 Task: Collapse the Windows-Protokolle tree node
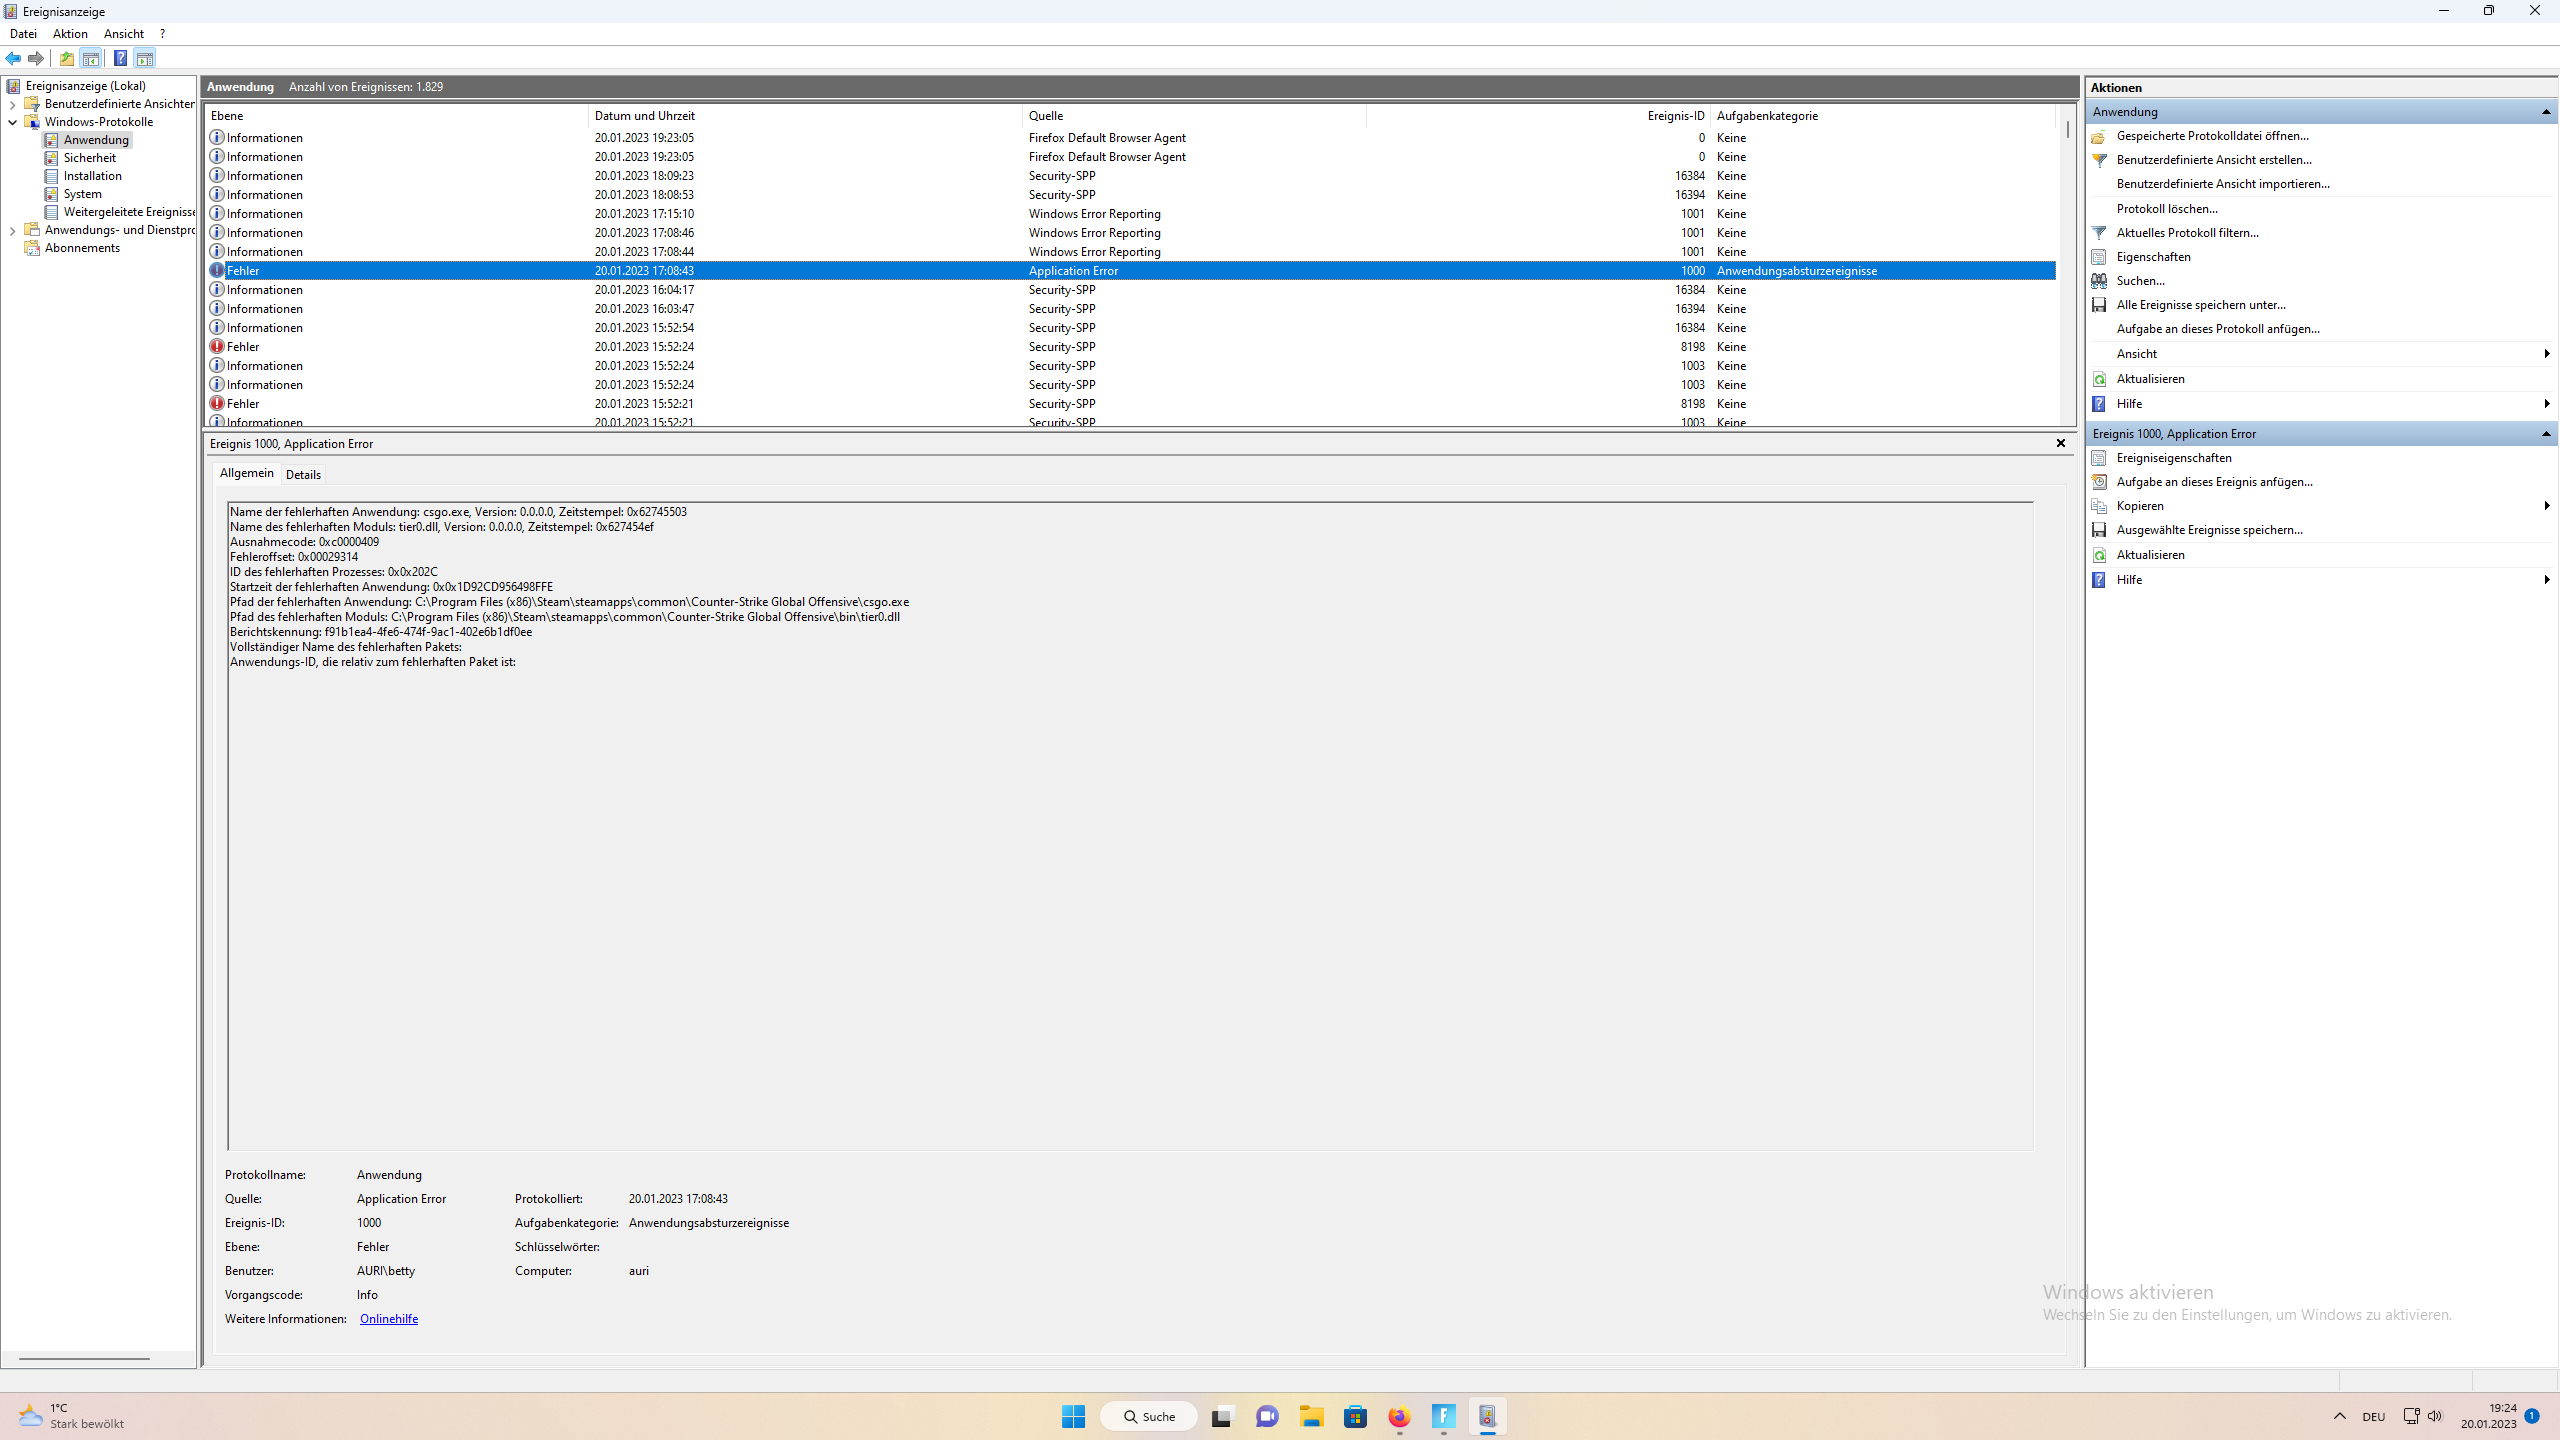tap(12, 122)
